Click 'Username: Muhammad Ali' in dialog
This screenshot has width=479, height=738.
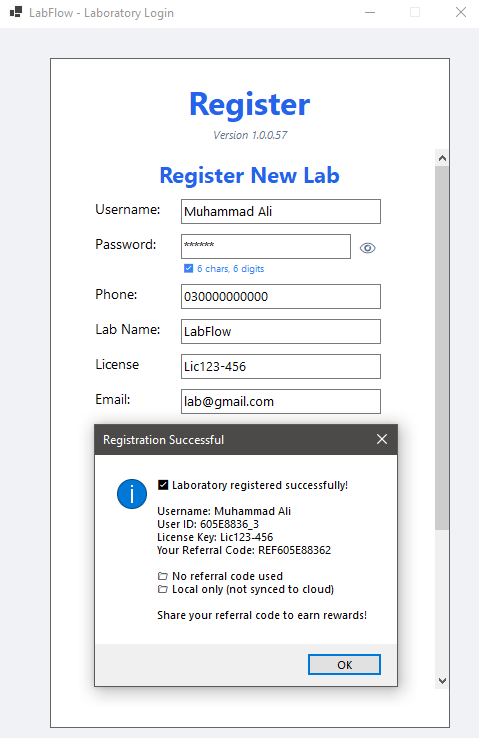(x=224, y=511)
